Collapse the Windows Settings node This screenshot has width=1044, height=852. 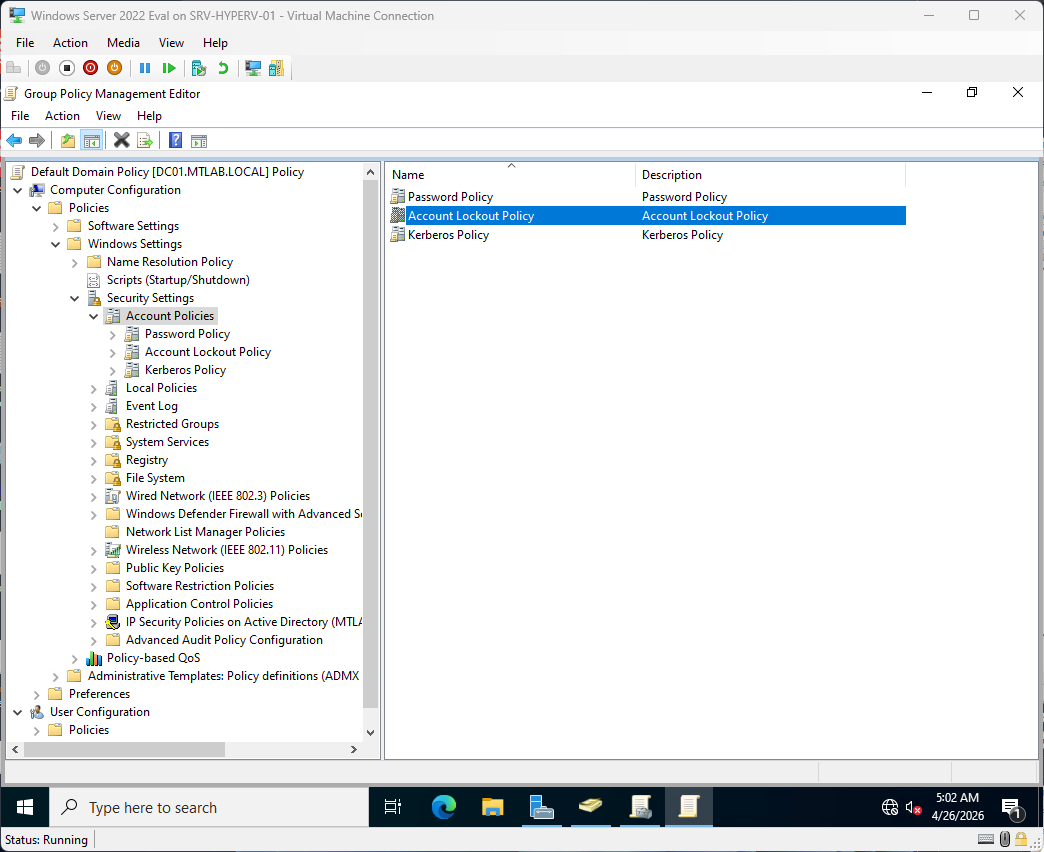(56, 244)
